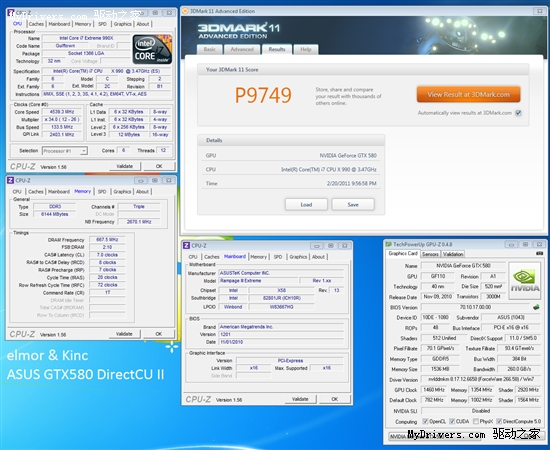Click the American Megatrends Inc. BIOS brand

(x=281, y=327)
